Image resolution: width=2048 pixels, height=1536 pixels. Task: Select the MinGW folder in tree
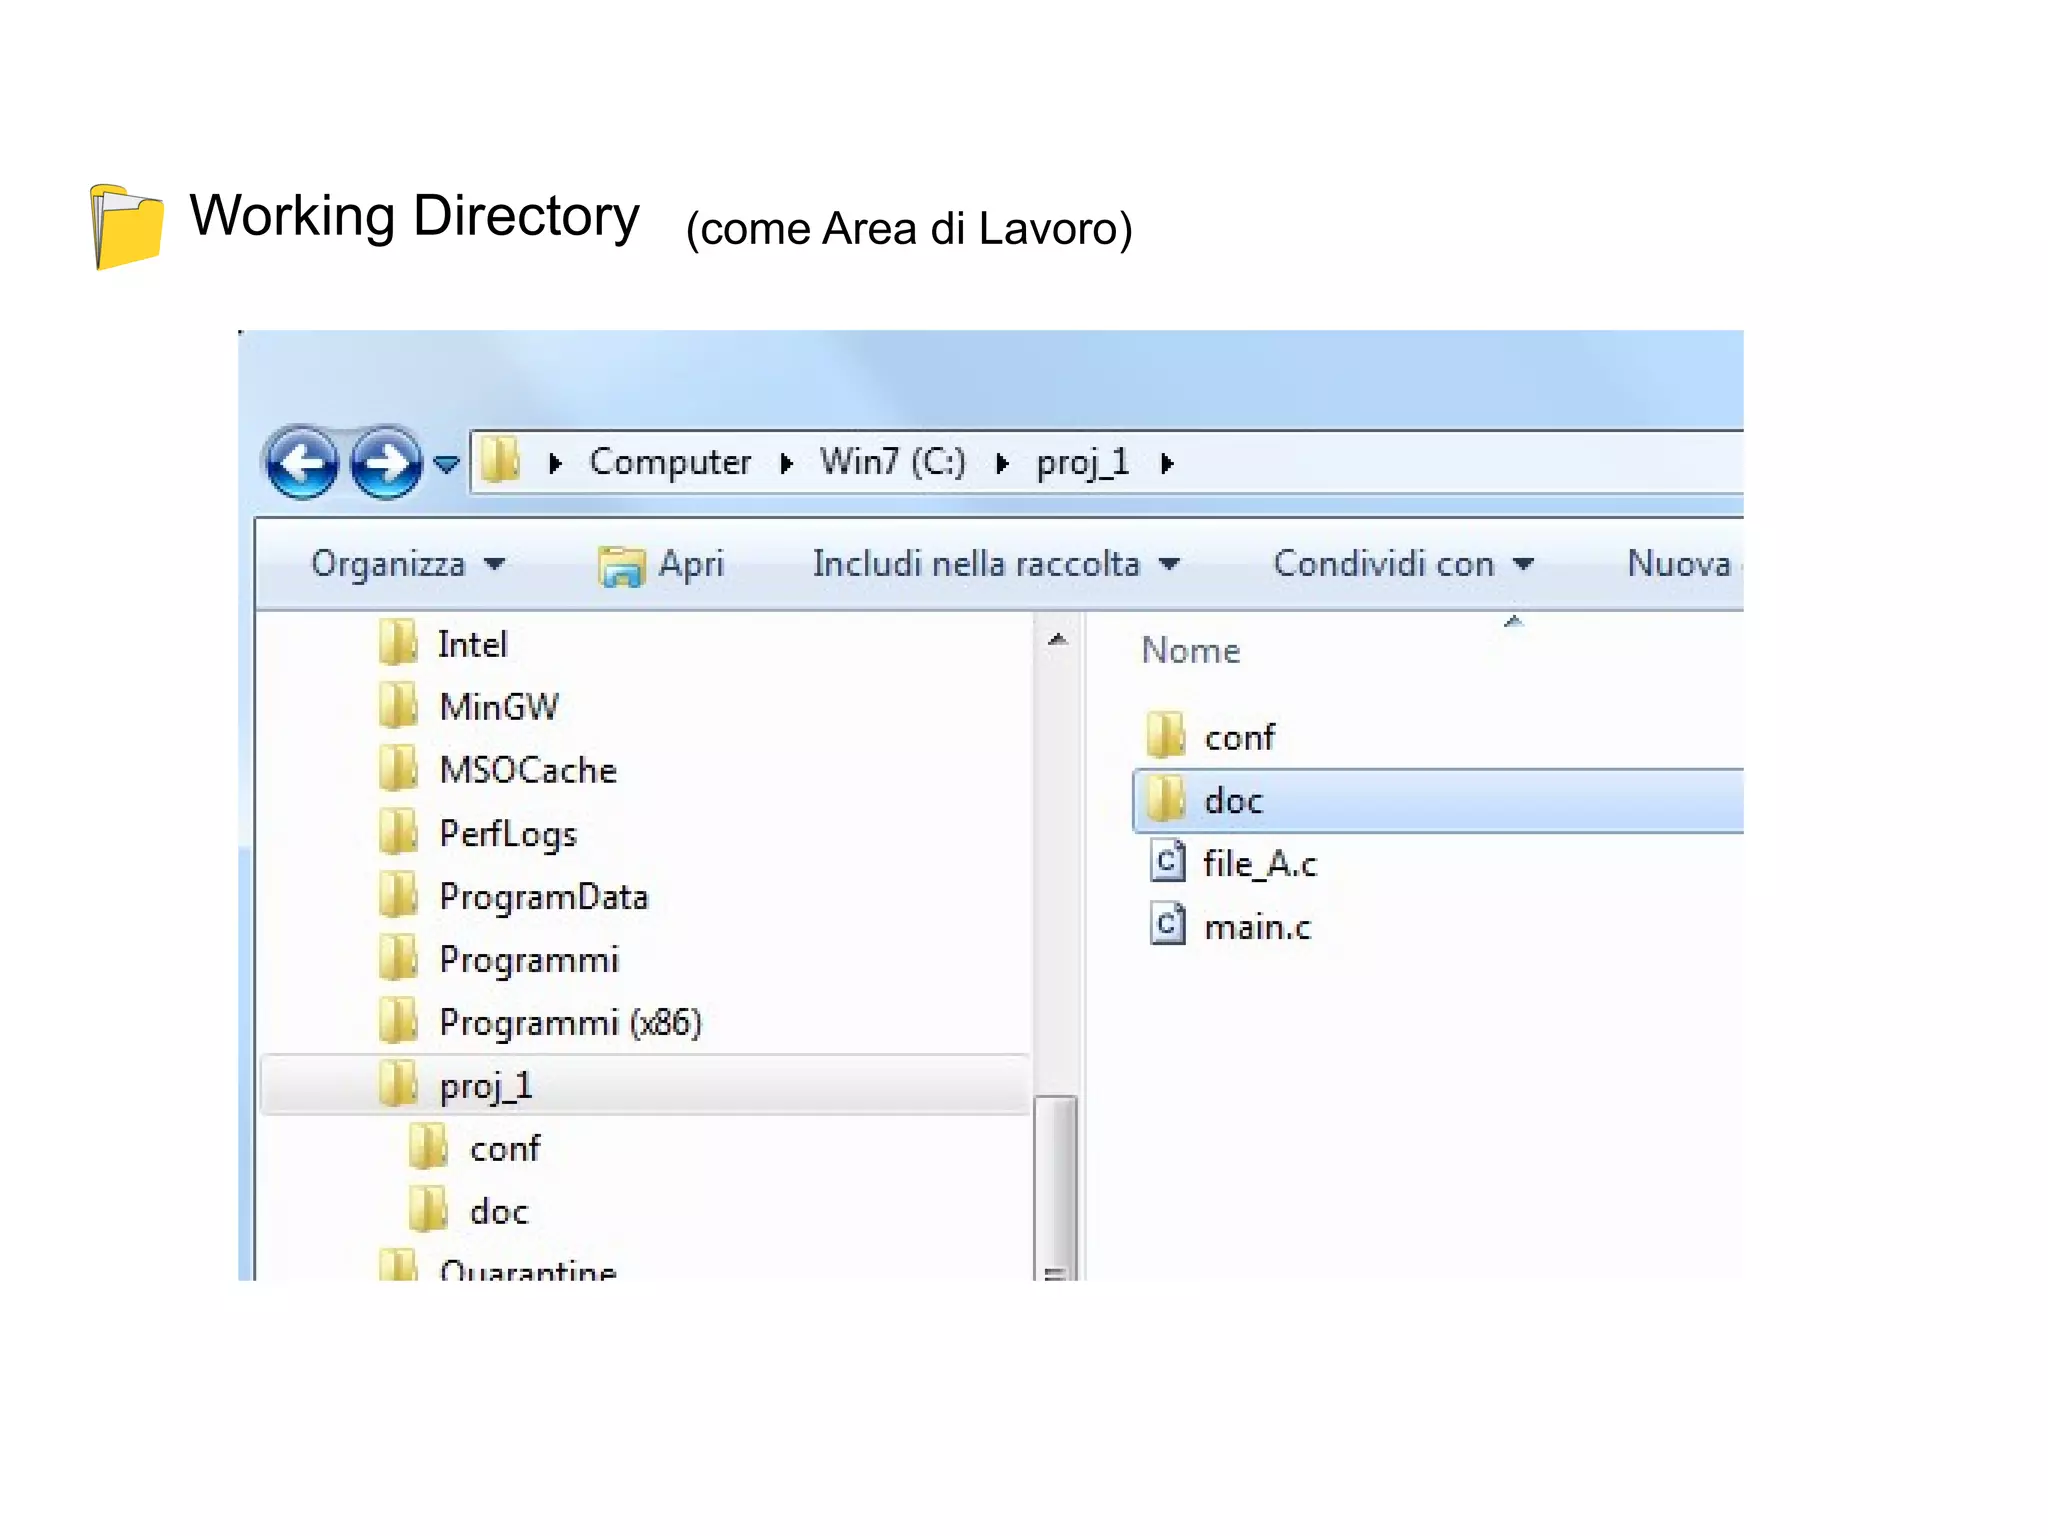click(x=499, y=708)
